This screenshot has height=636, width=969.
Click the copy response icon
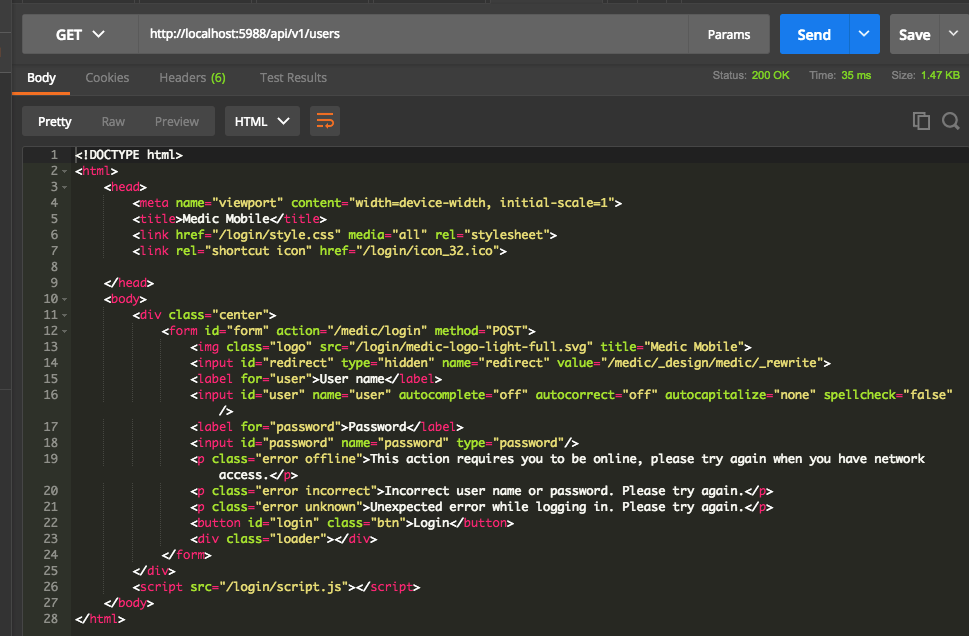(919, 120)
